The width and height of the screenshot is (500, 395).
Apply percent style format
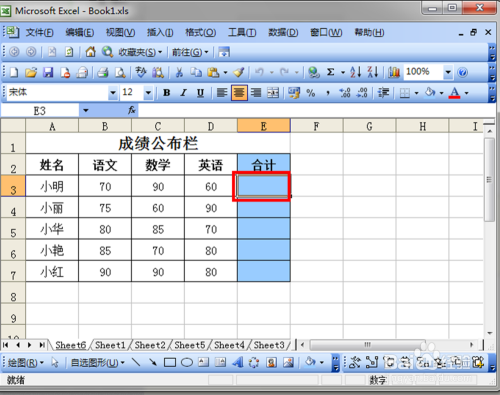pyautogui.click(x=311, y=93)
